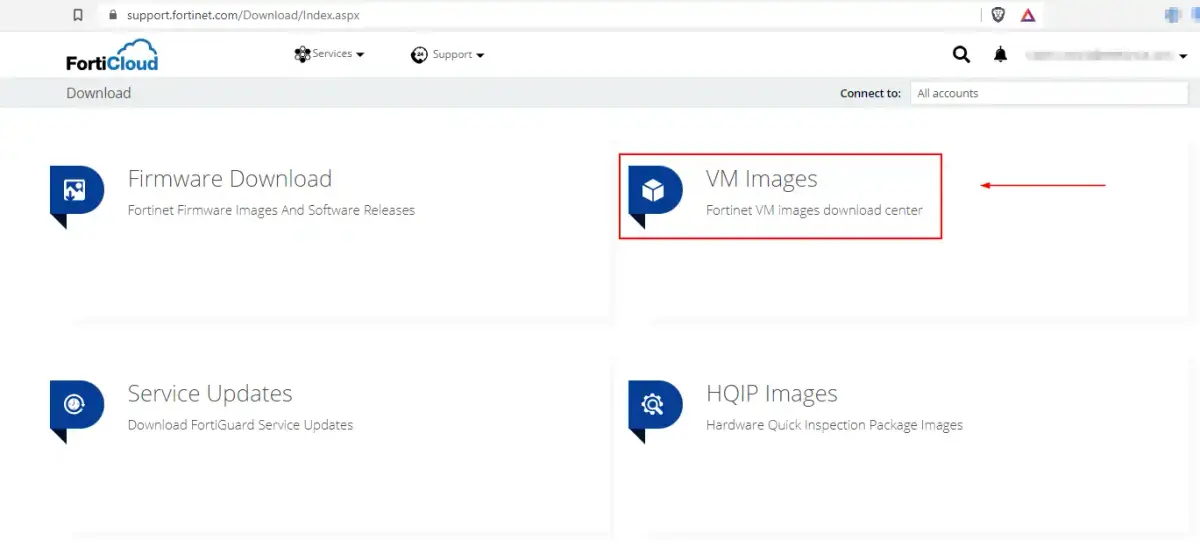The width and height of the screenshot is (1200, 547).
Task: Click the Download breadcrumb text
Action: [98, 93]
